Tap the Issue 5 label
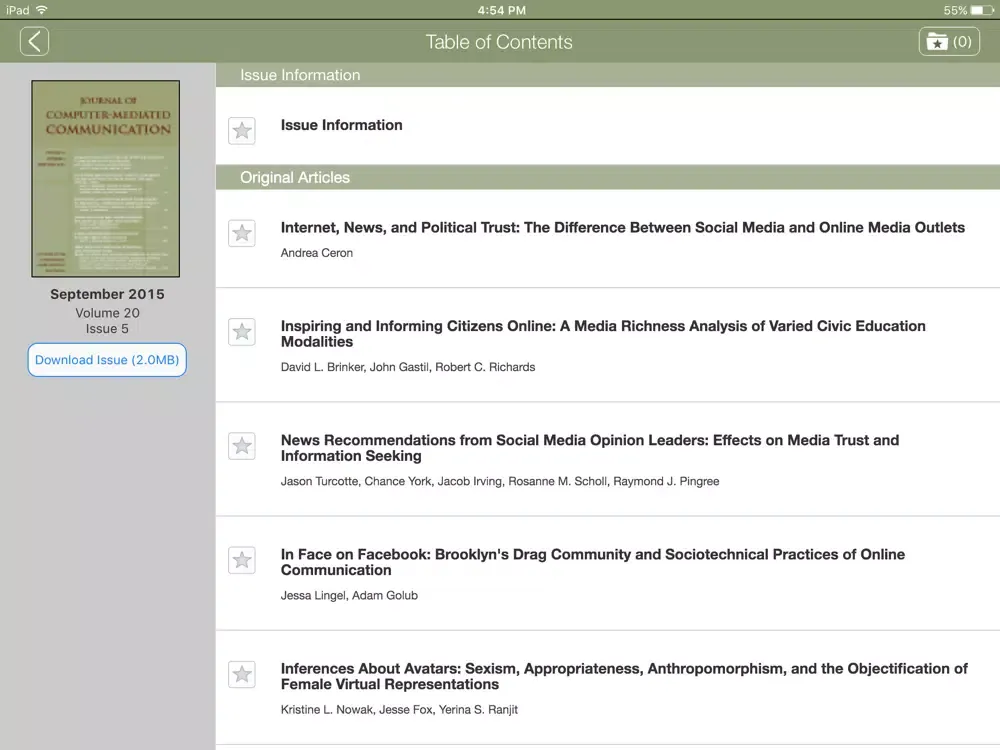Viewport: 1000px width, 750px height. 107,329
